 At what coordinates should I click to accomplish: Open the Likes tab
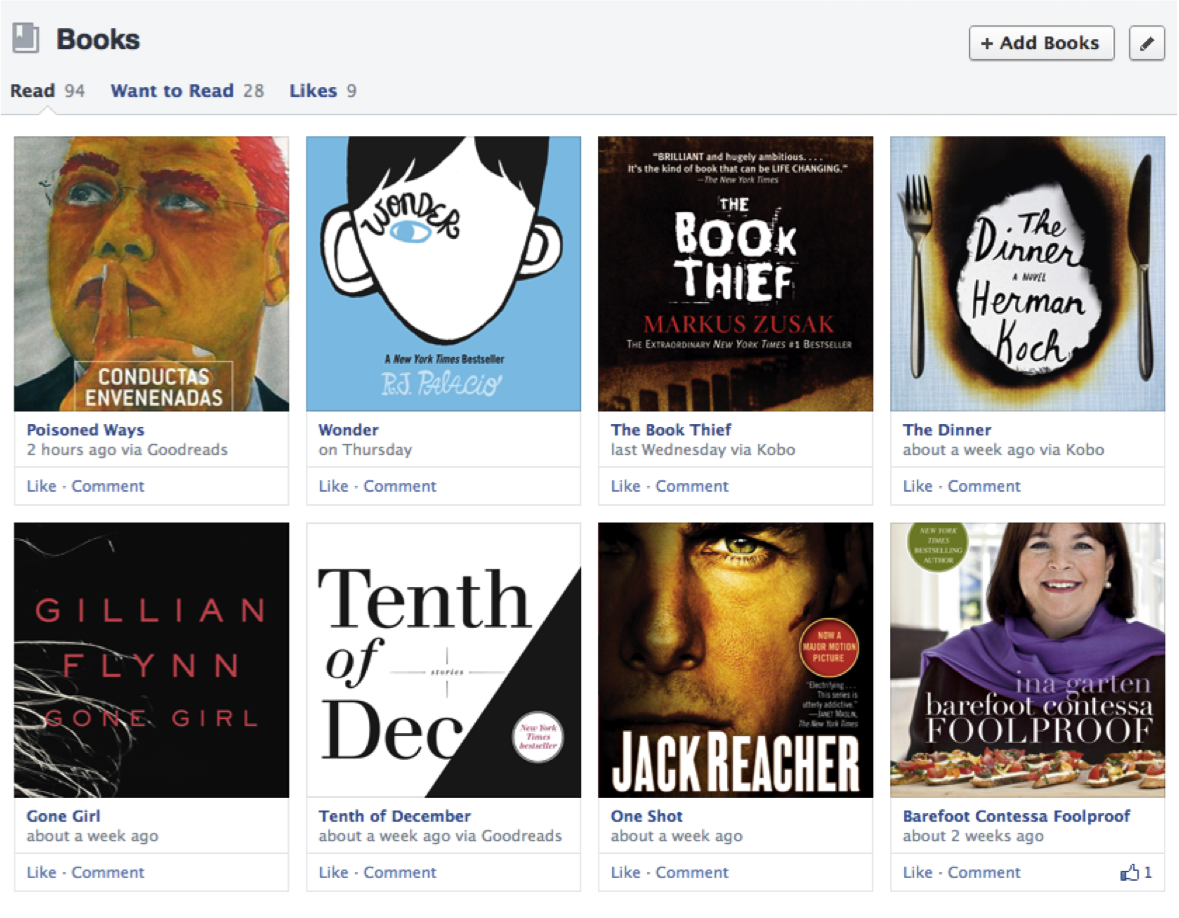(313, 91)
